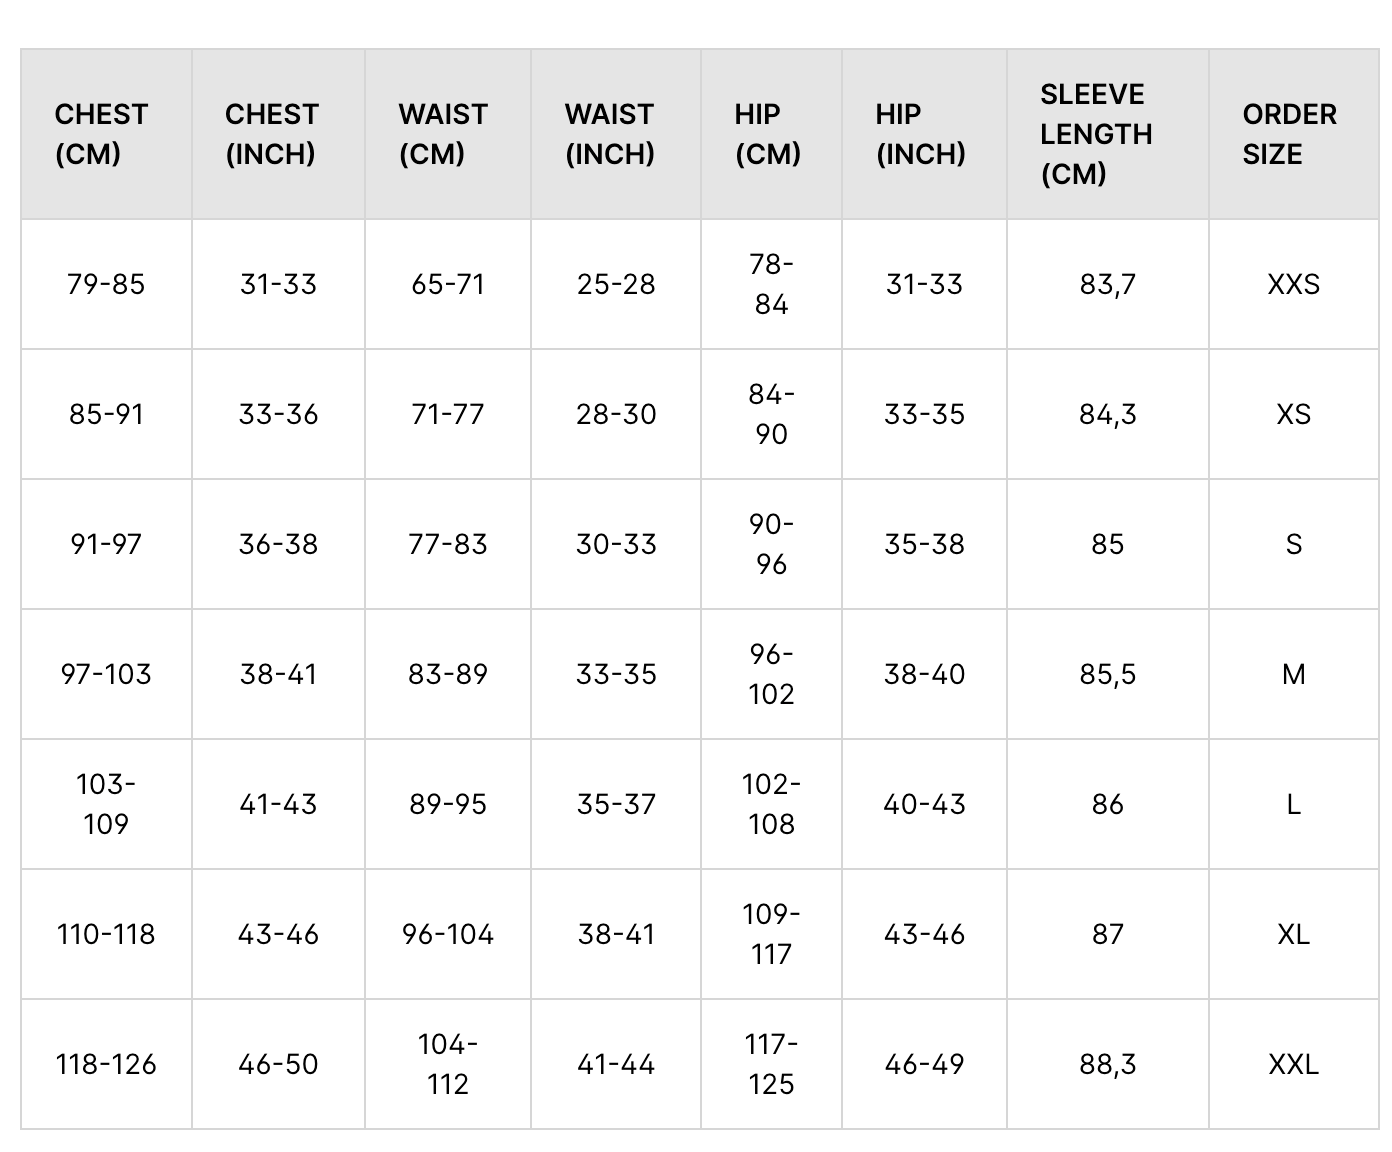Click waist inch value 33-35
Screen dimensions: 1392x1152
616,674
